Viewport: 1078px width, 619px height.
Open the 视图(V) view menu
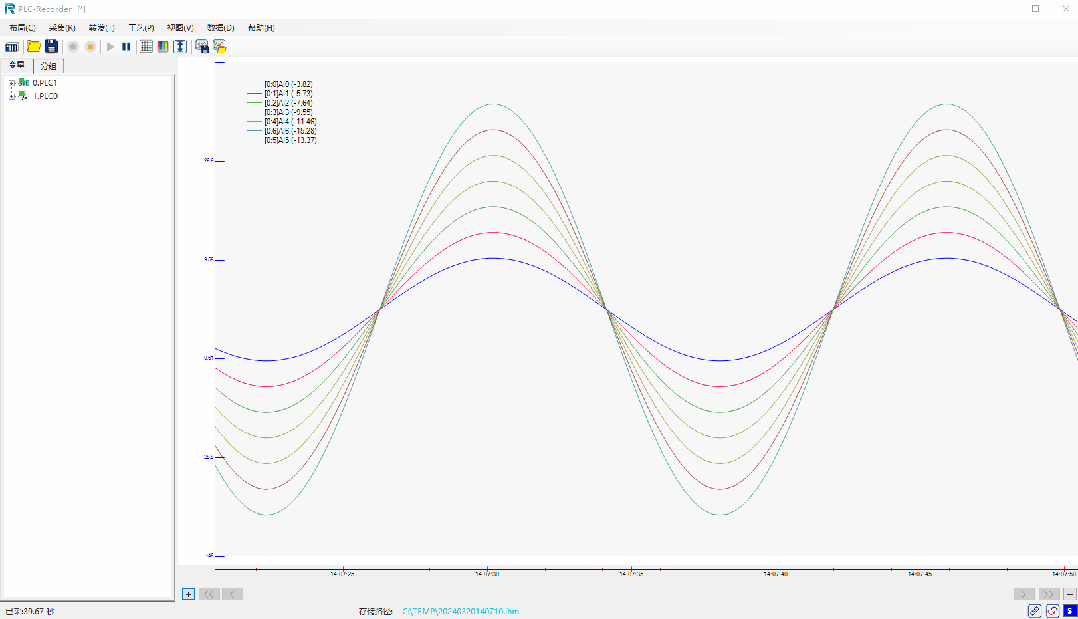click(180, 28)
